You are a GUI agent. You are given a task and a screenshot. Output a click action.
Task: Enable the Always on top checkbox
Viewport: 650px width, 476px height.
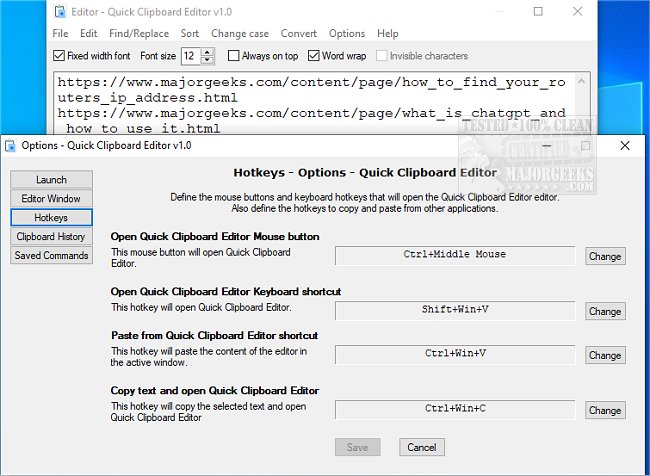234,56
